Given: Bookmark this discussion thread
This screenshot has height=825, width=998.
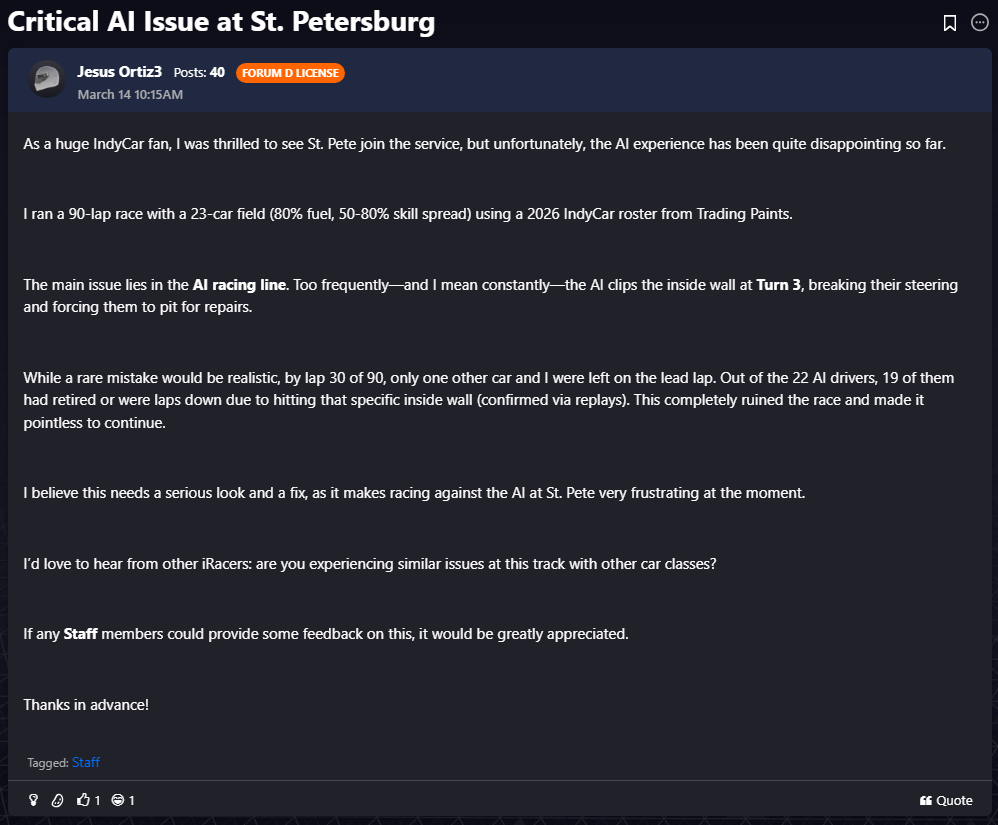Looking at the screenshot, I should (x=950, y=23).
